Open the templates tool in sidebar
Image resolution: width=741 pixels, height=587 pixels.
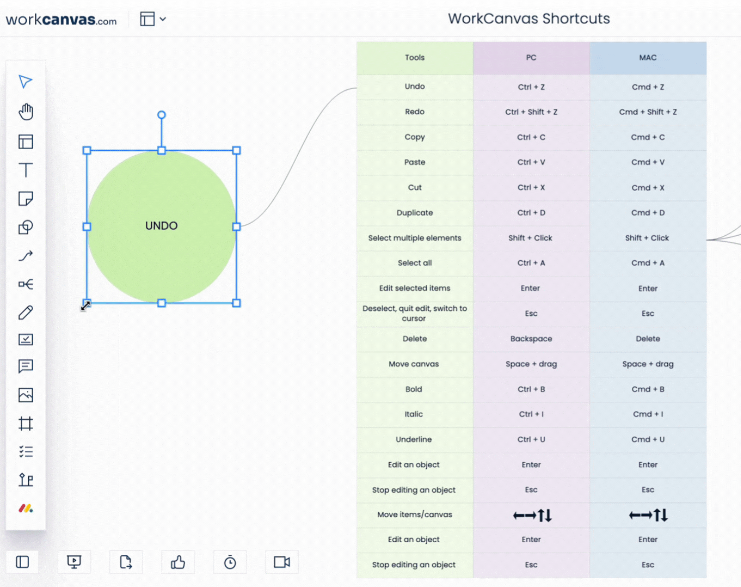tap(26, 142)
